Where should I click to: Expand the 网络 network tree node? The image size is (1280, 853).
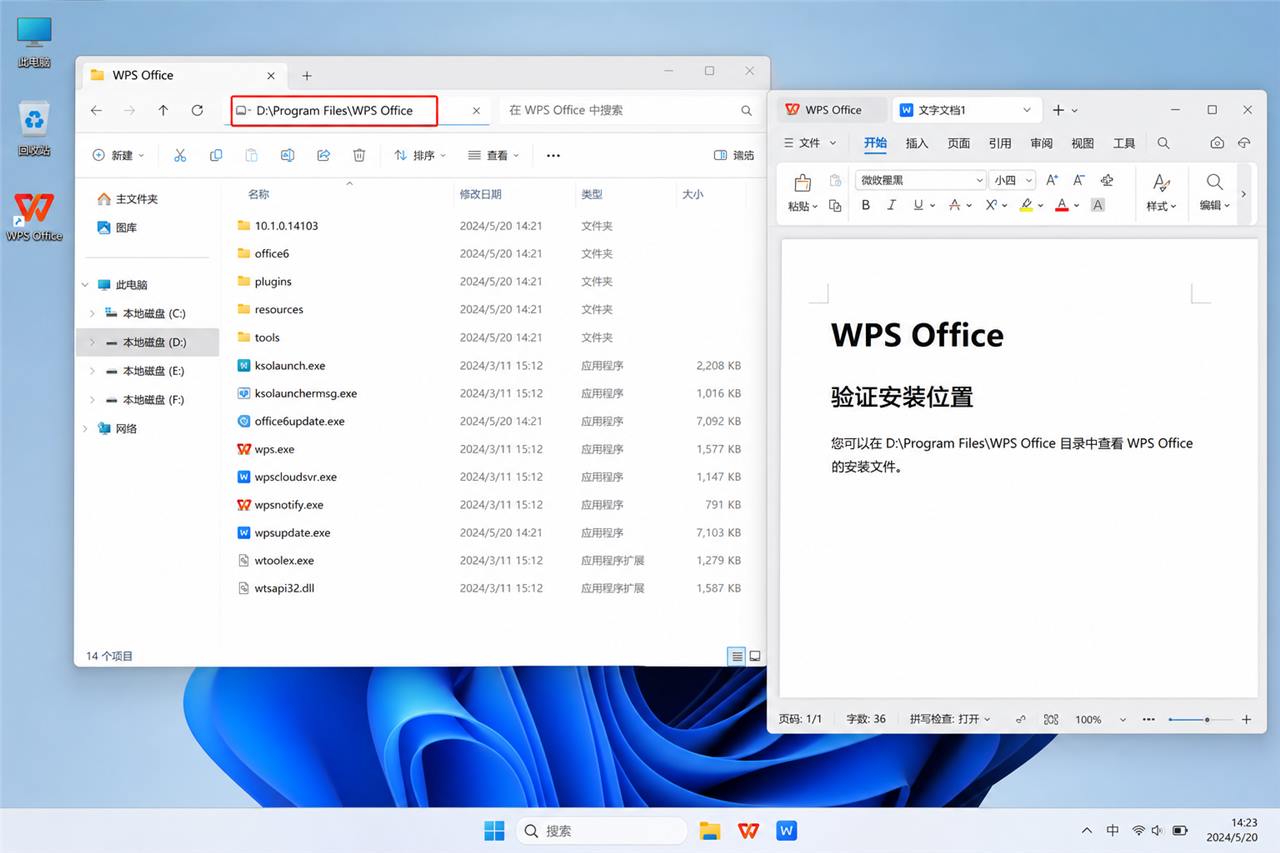pos(85,428)
